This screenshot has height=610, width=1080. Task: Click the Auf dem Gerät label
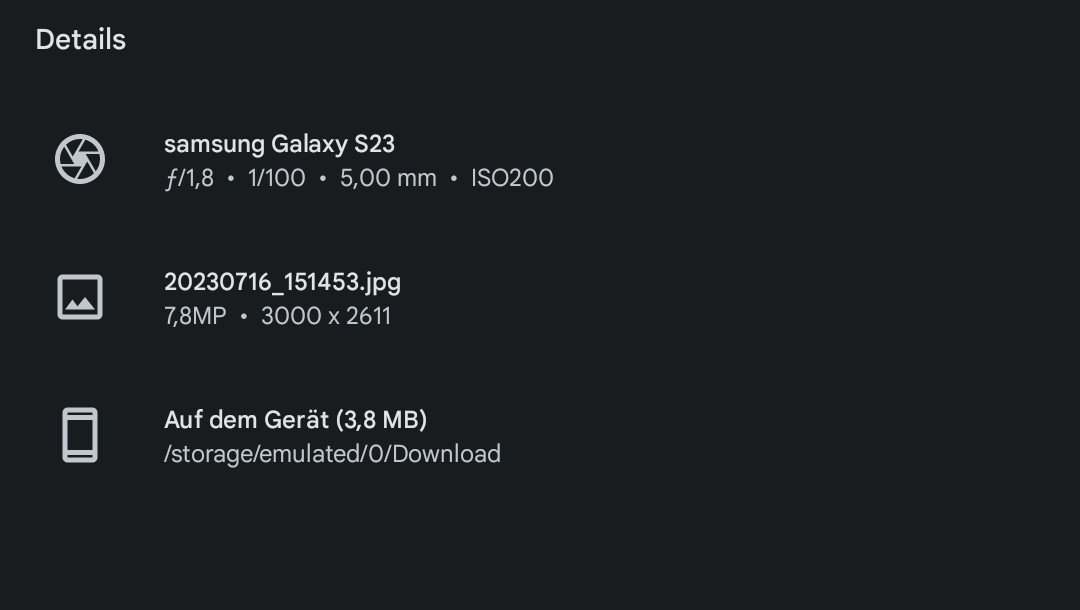point(246,419)
